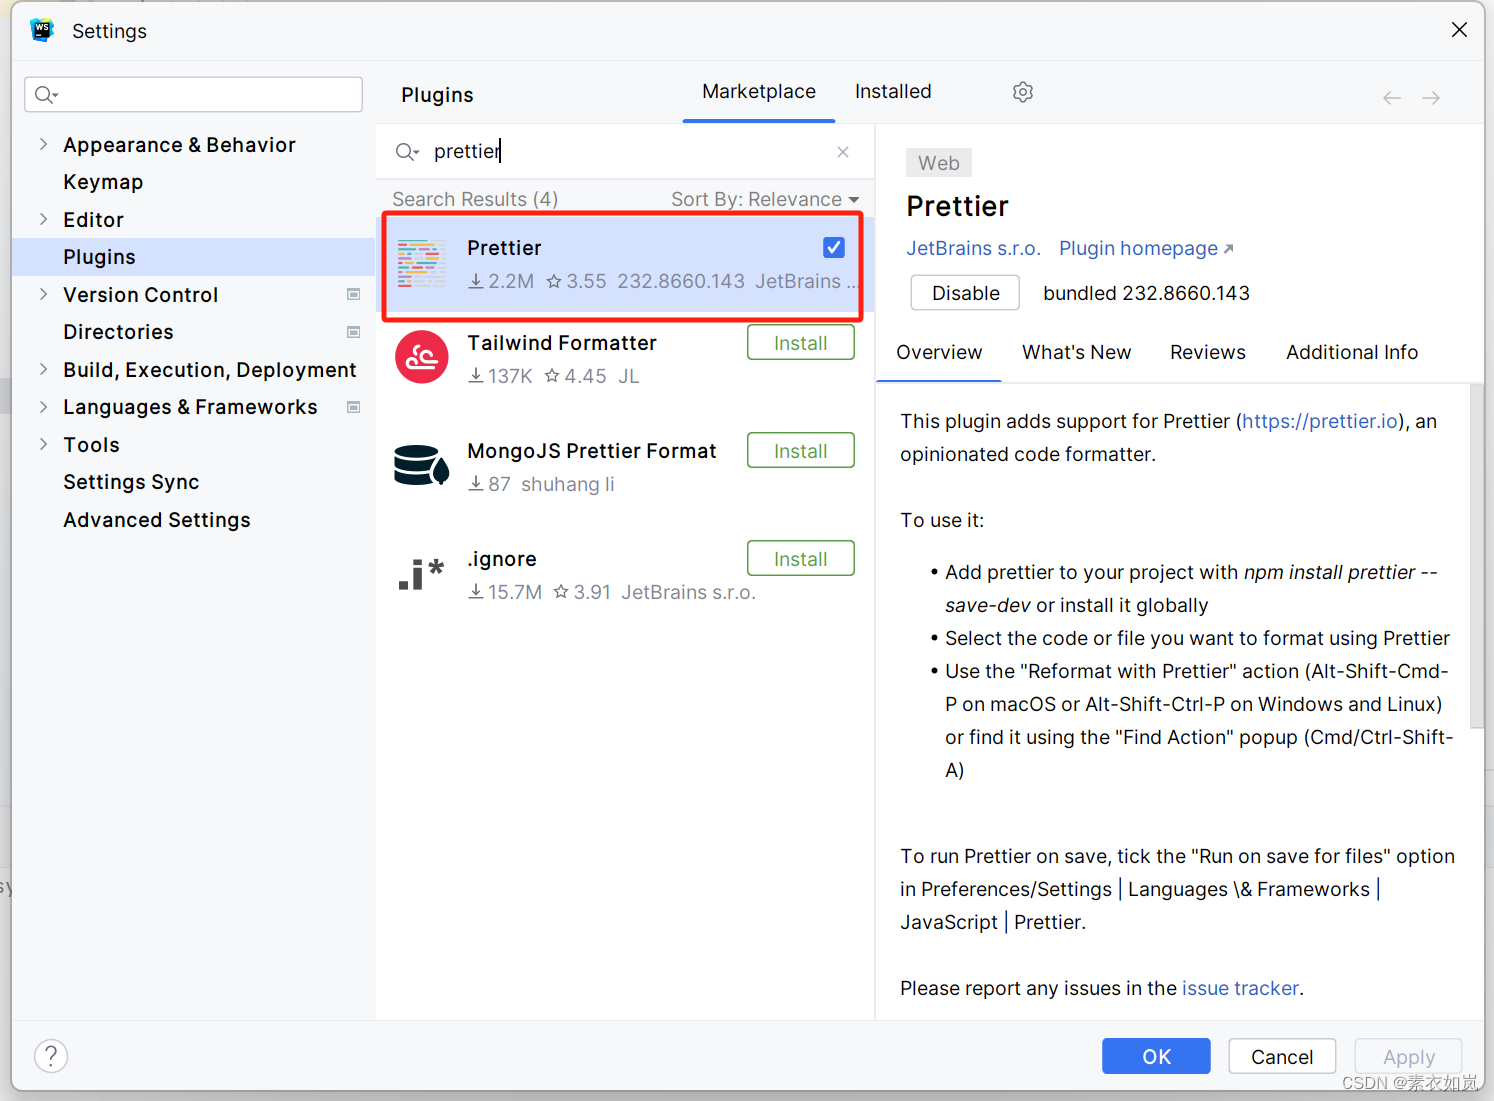Clear the prettier search with X
The image size is (1494, 1101).
coord(843,152)
